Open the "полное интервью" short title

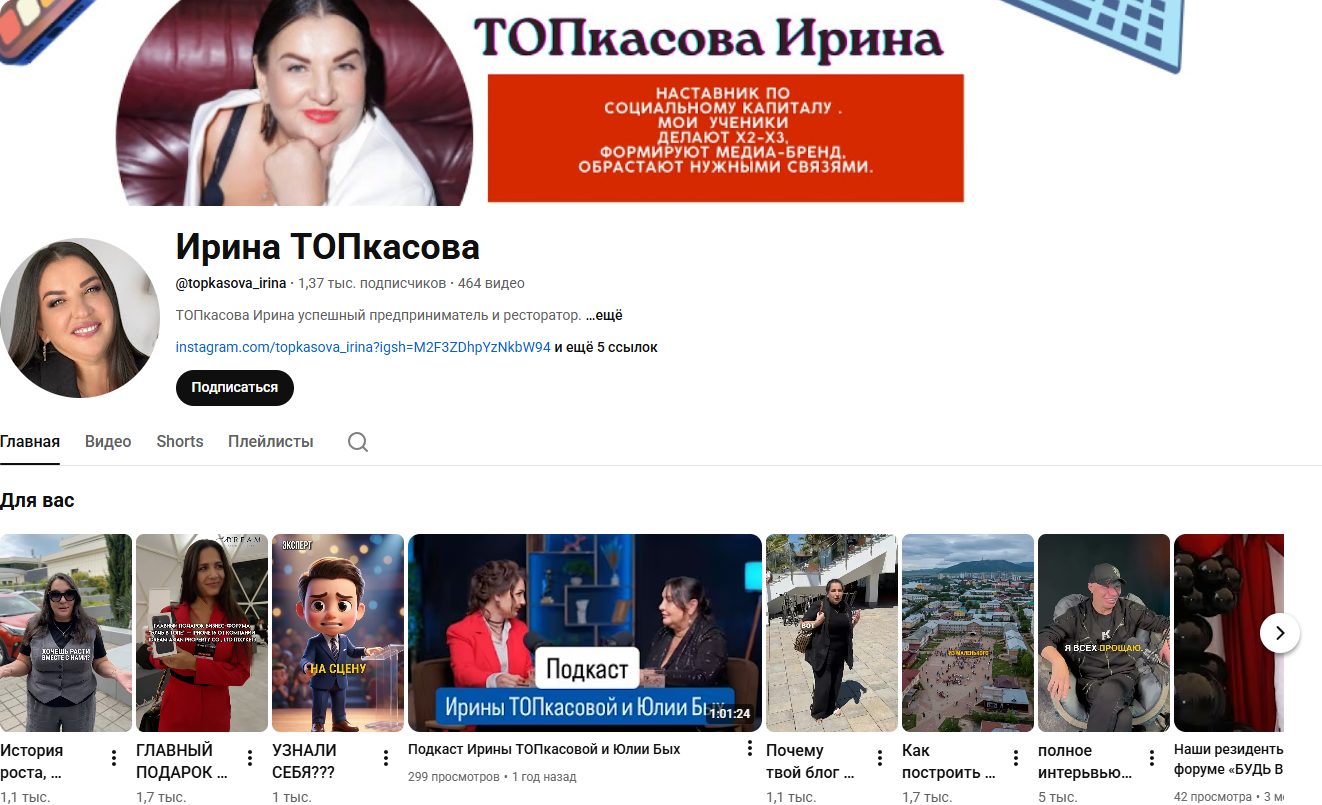(1084, 761)
